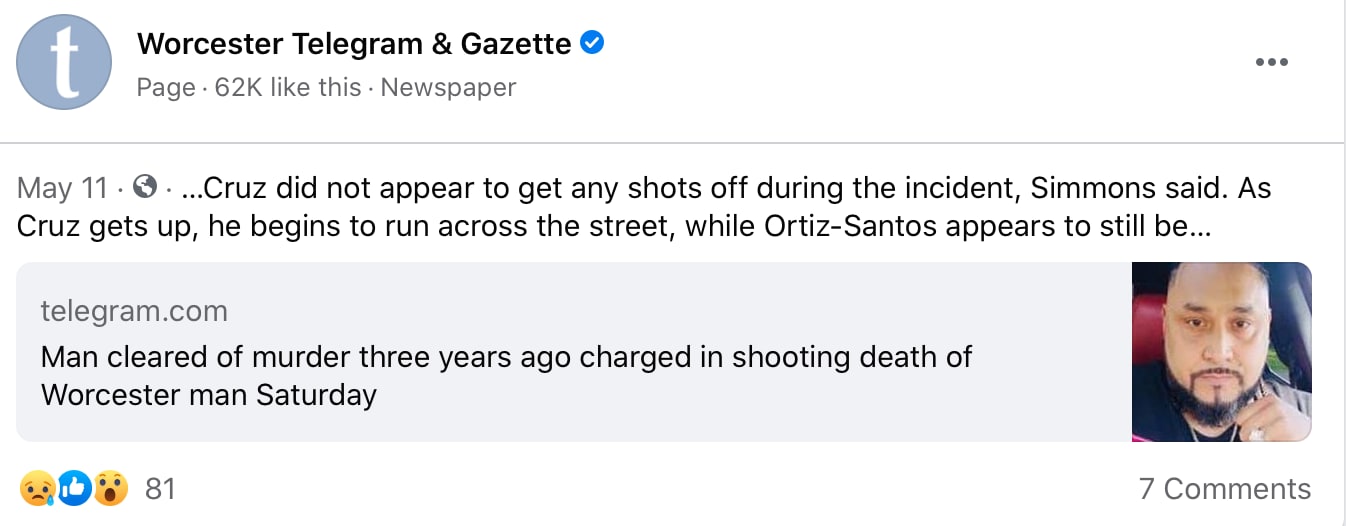Viewport: 1346px width, 526px height.
Task: Click the blue thumbs-up like reaction
Action: (x=74, y=488)
